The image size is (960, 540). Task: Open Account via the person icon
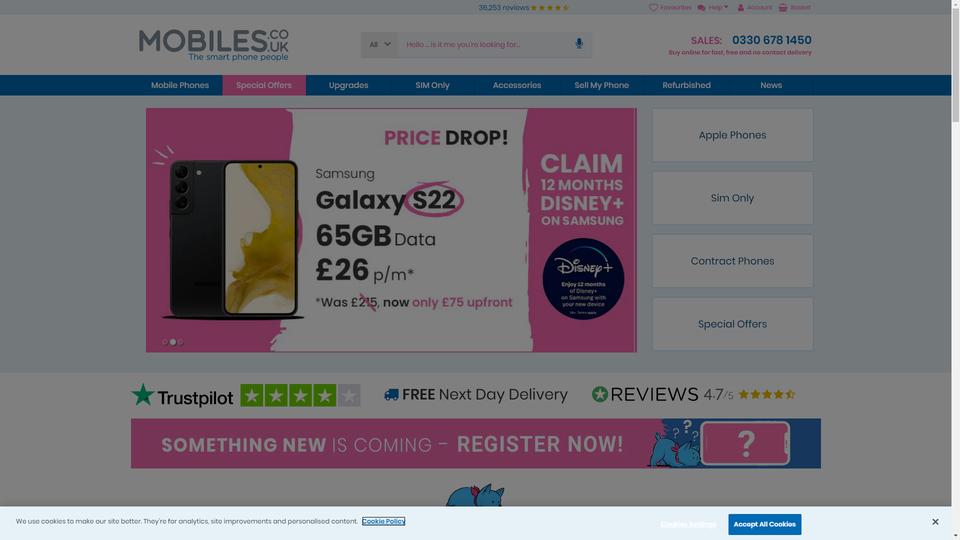tap(740, 7)
